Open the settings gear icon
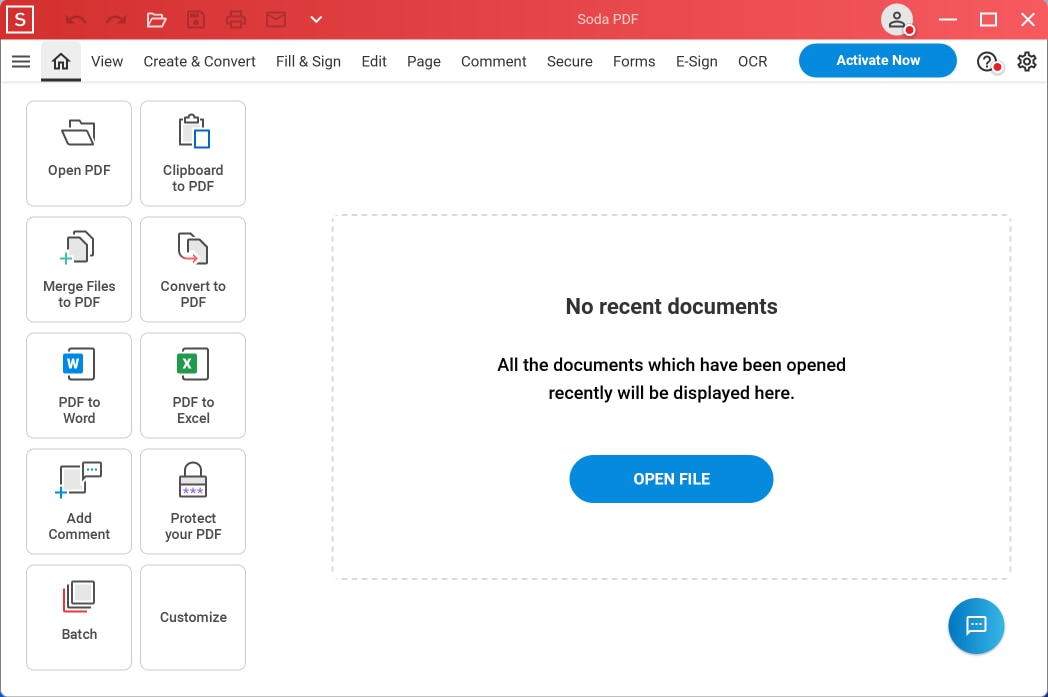This screenshot has height=697, width=1048. coord(1027,61)
